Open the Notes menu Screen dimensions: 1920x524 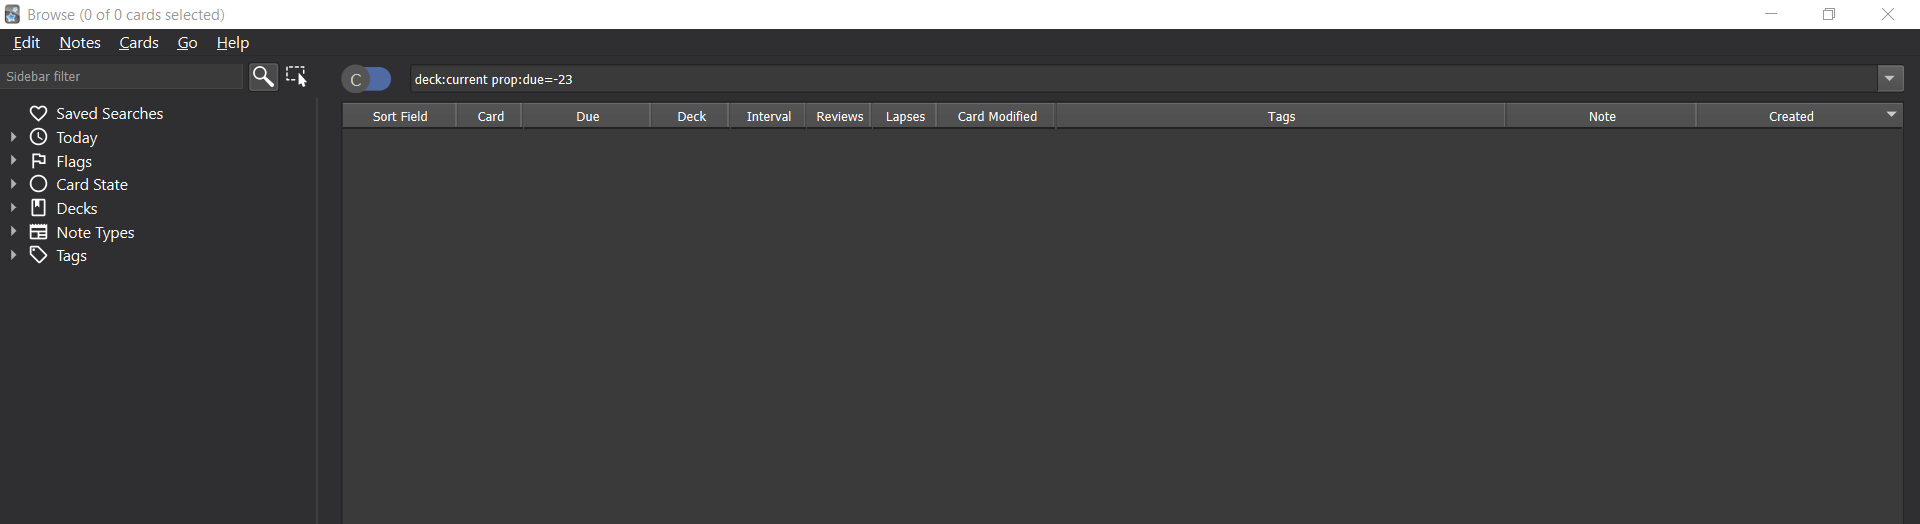(80, 43)
